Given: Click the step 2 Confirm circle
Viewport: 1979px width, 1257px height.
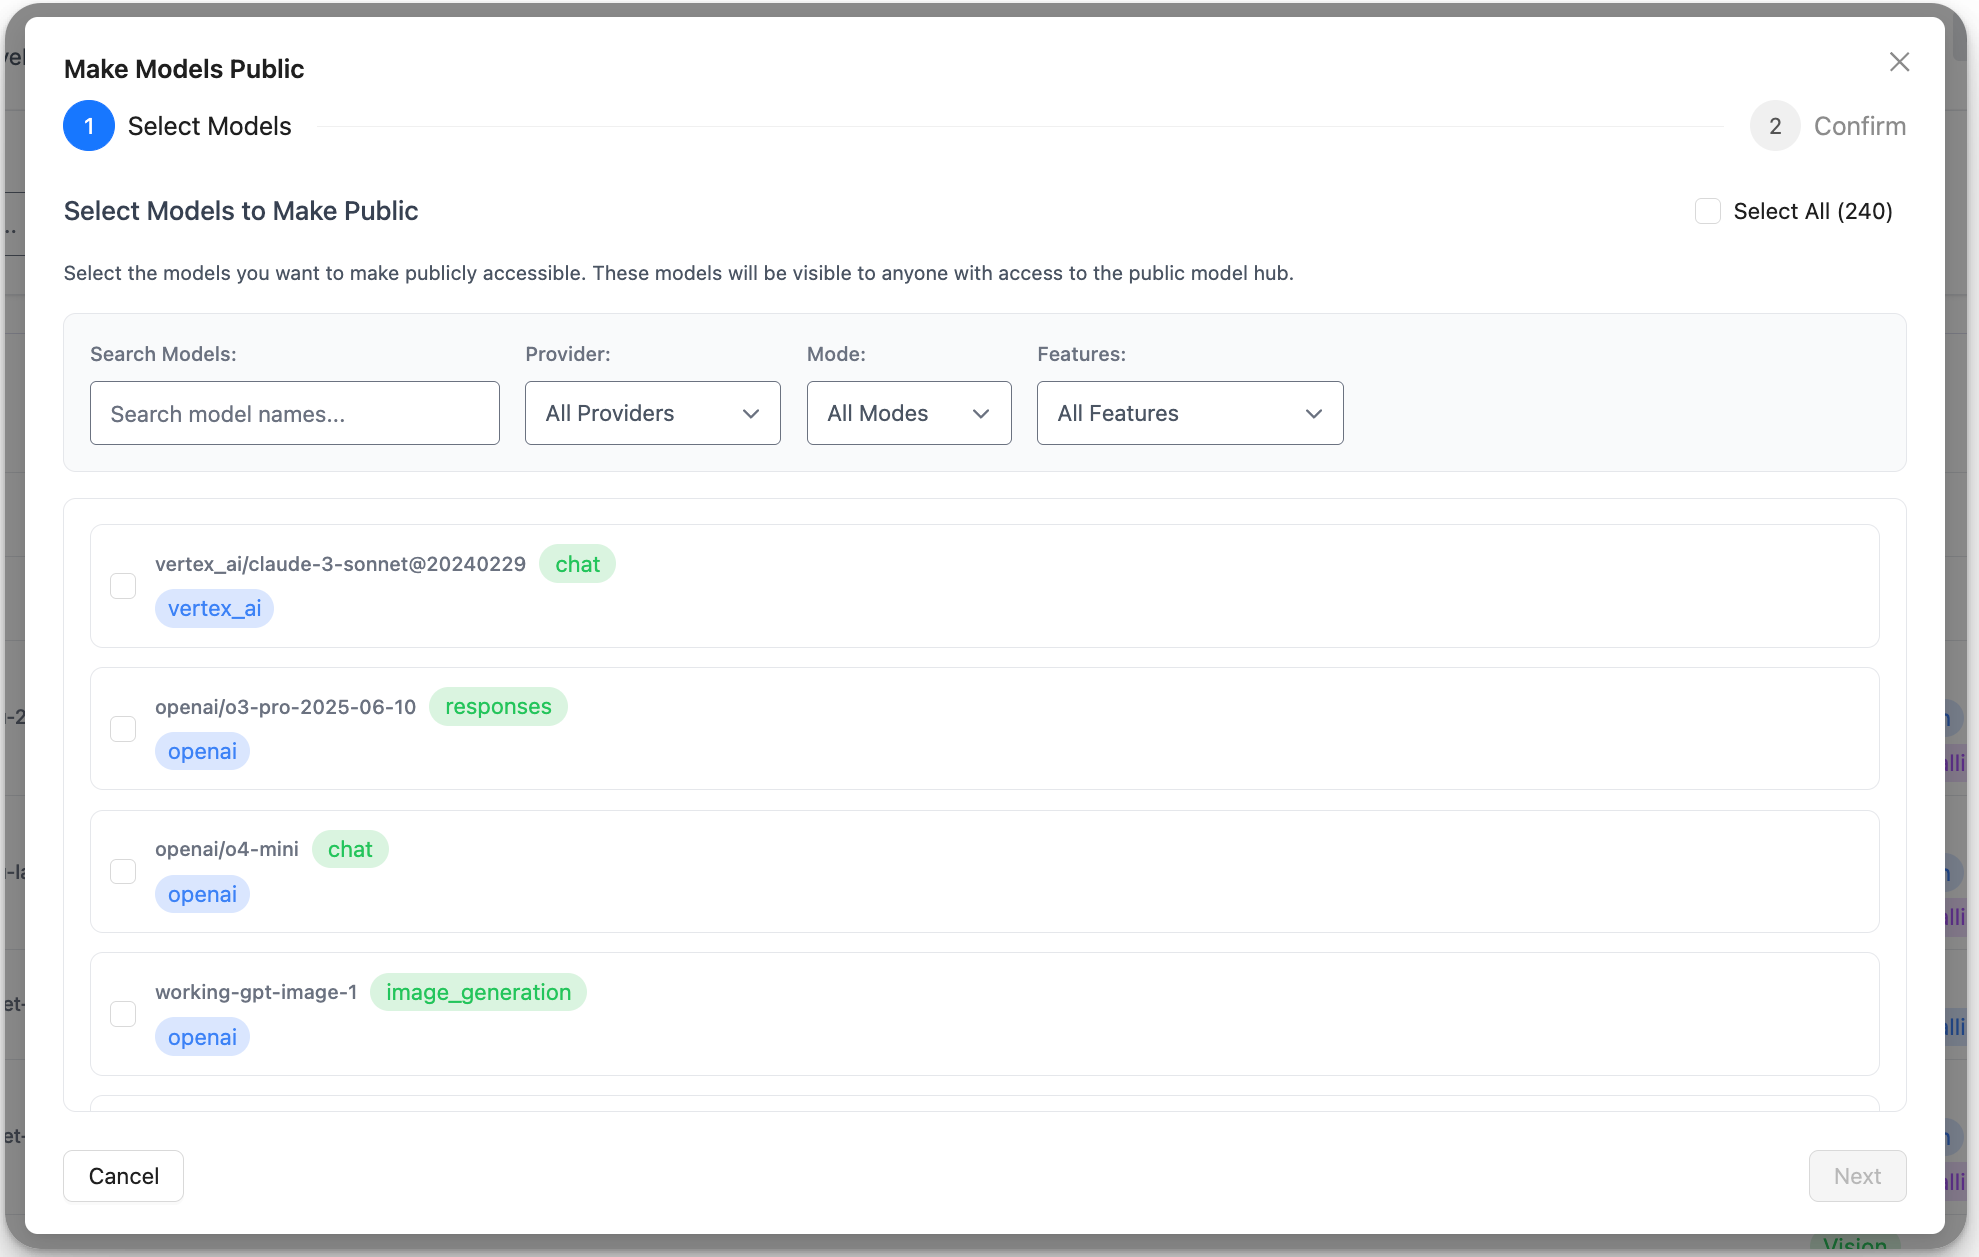Looking at the screenshot, I should (x=1775, y=126).
